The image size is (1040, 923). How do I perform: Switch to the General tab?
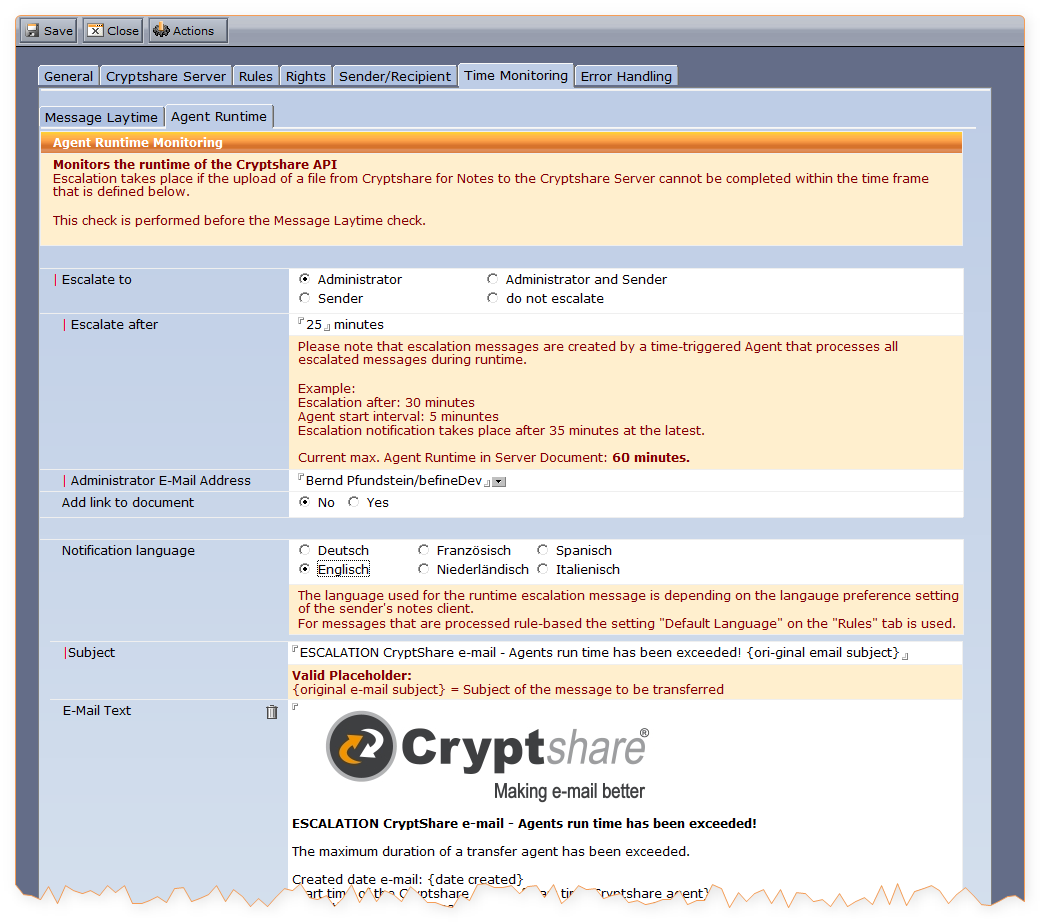click(x=68, y=76)
